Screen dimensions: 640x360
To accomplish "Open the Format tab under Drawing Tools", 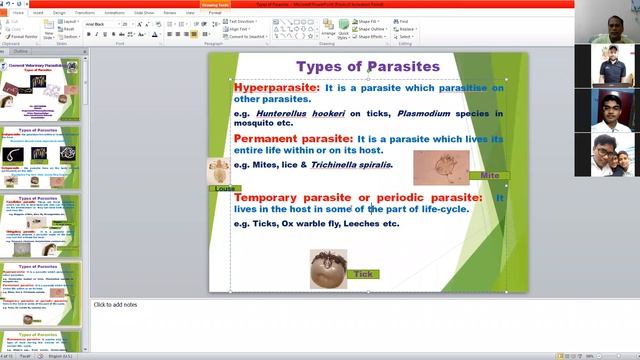I will 215,13.
